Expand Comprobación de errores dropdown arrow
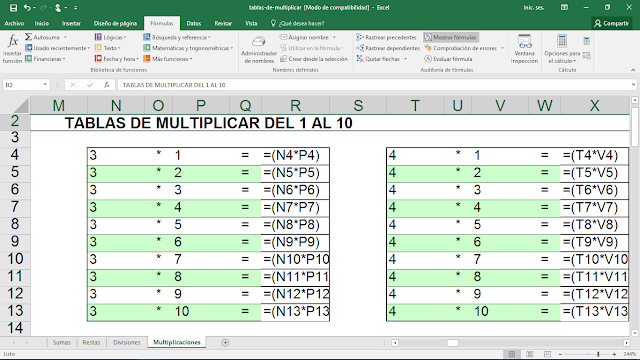This screenshot has width=640, height=360. (x=502, y=48)
